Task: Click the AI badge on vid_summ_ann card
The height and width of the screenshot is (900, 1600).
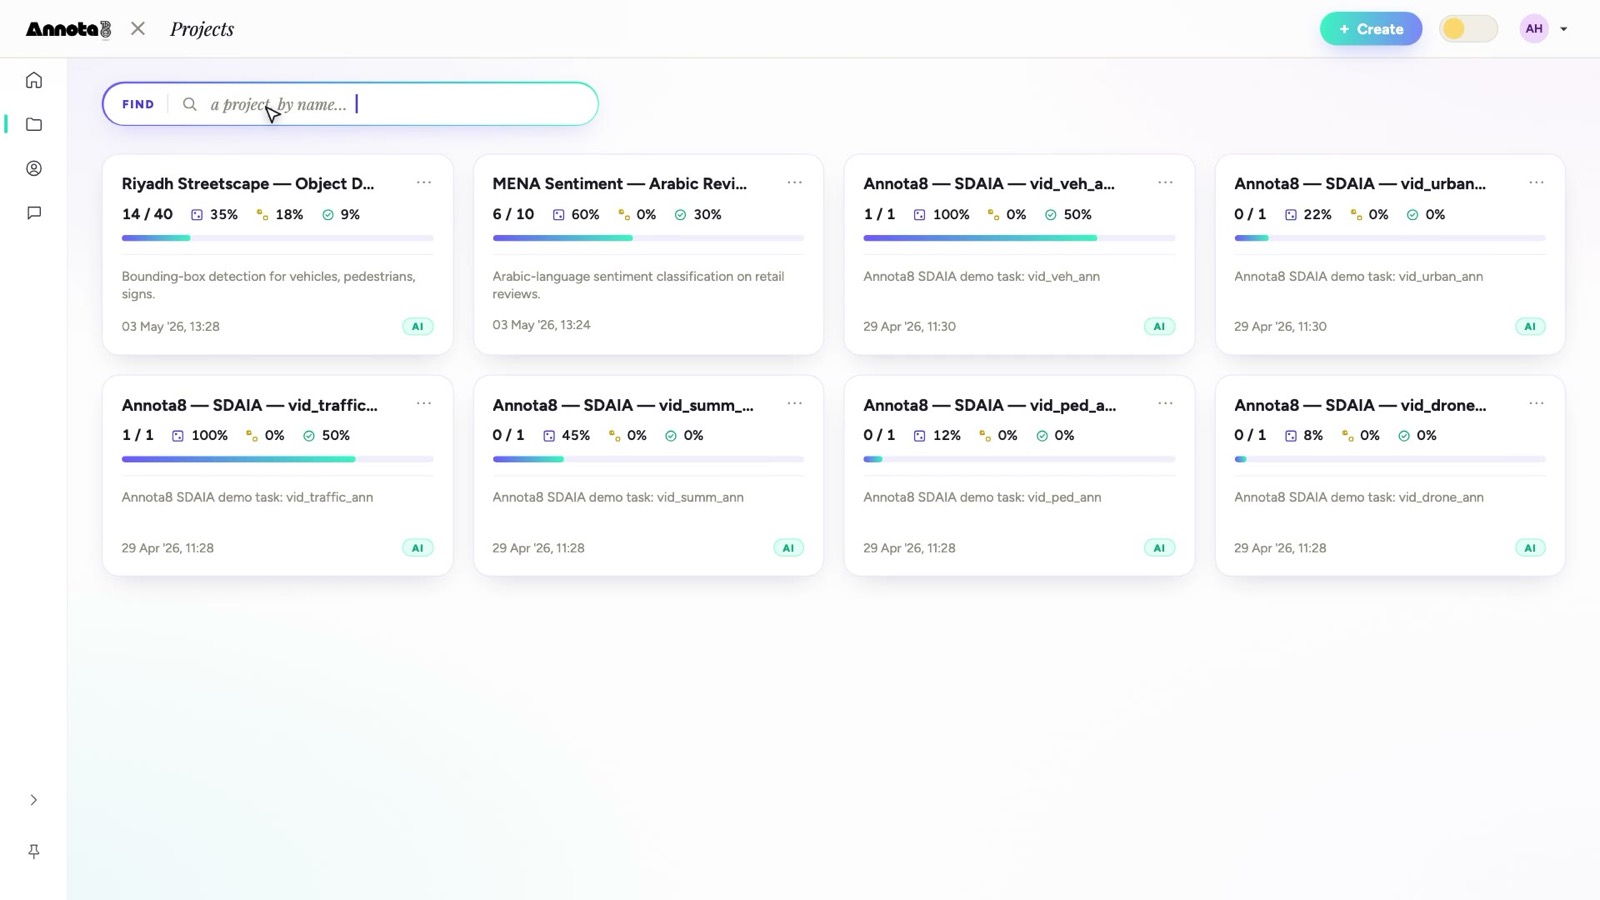Action: tap(789, 548)
